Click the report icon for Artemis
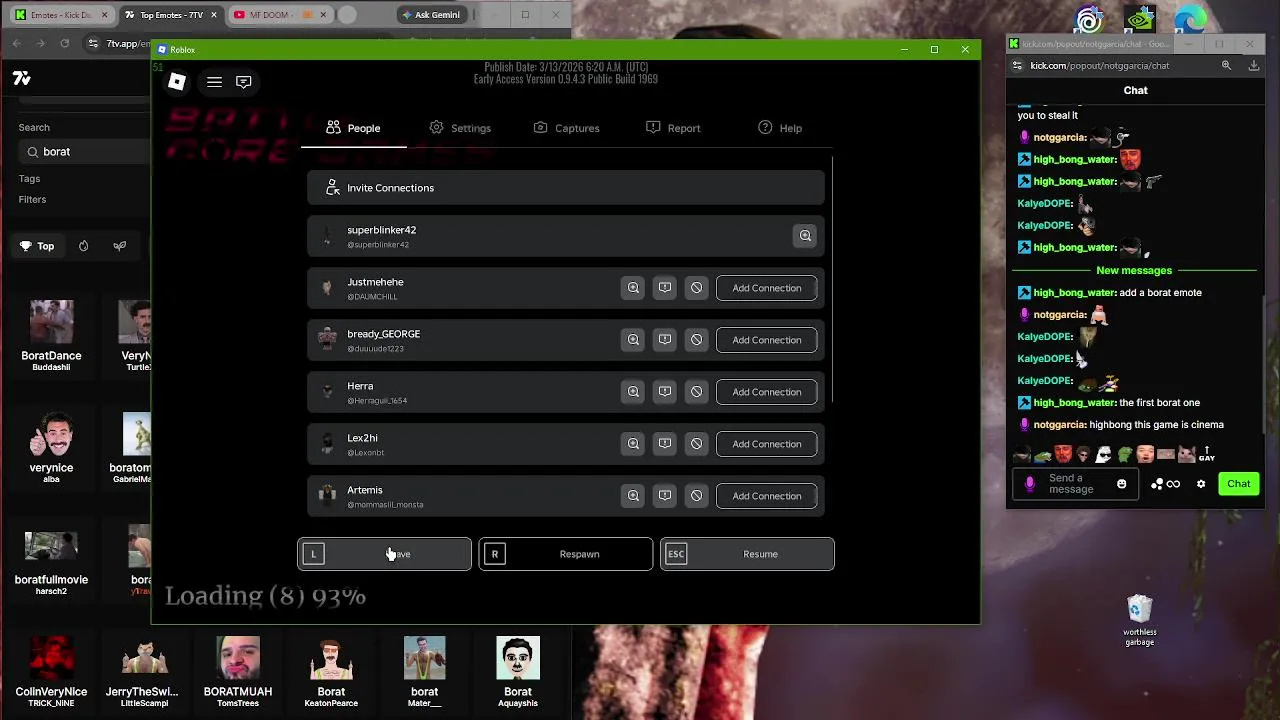 [665, 496]
